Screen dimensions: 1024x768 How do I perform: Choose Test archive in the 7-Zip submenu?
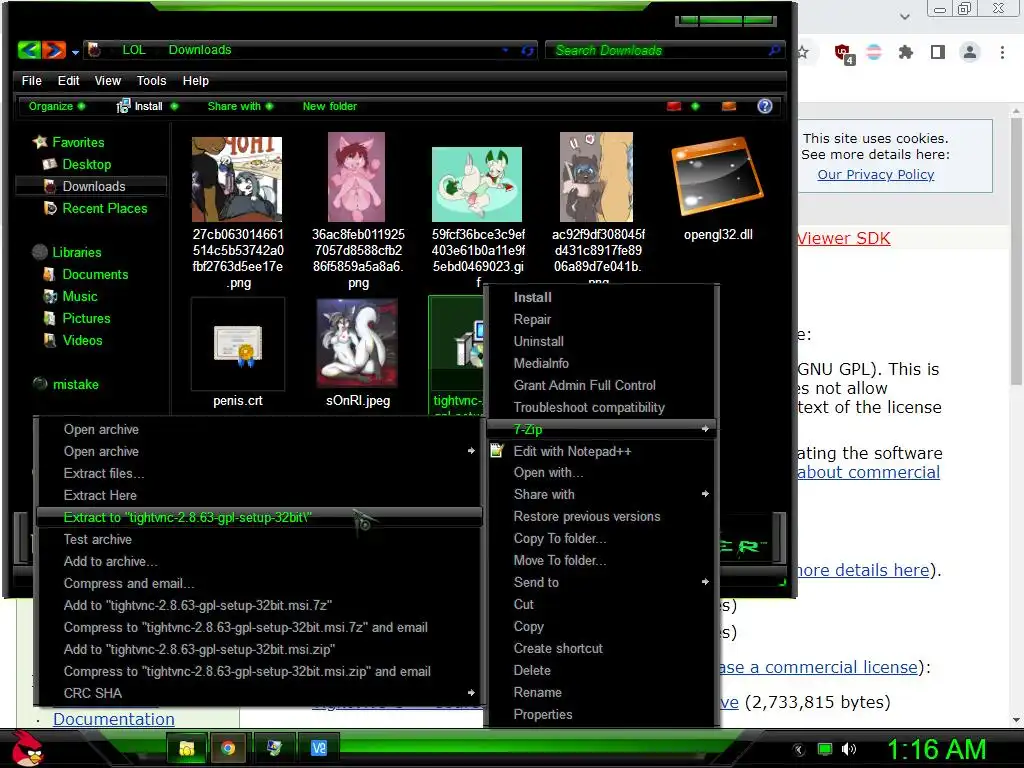click(x=97, y=539)
